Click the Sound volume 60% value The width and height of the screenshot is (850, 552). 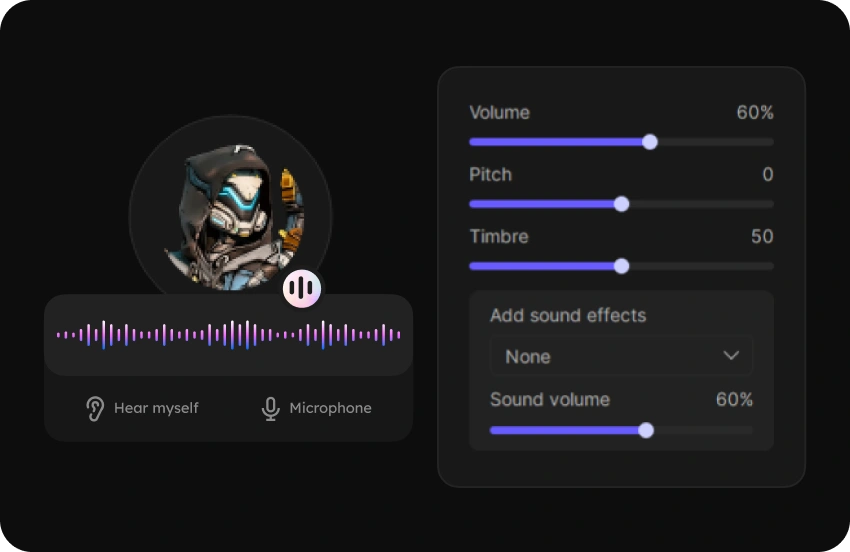734,400
